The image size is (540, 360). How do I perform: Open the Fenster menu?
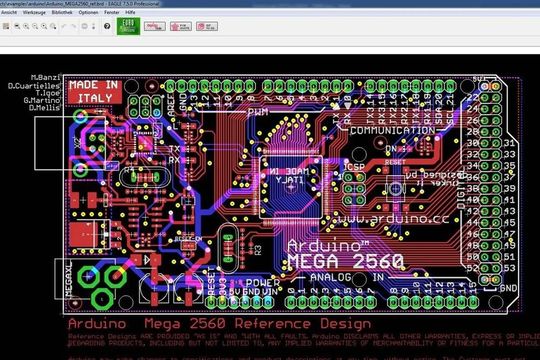coord(112,12)
